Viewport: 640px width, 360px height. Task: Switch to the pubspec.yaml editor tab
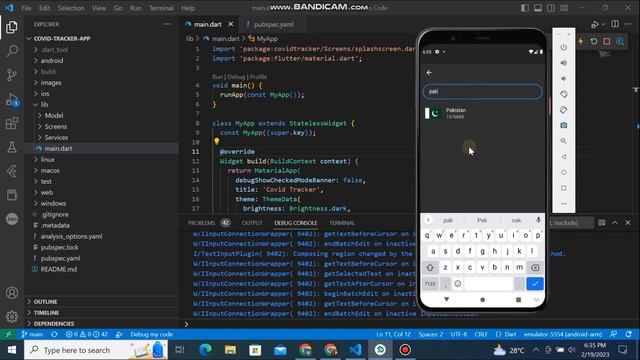273,24
